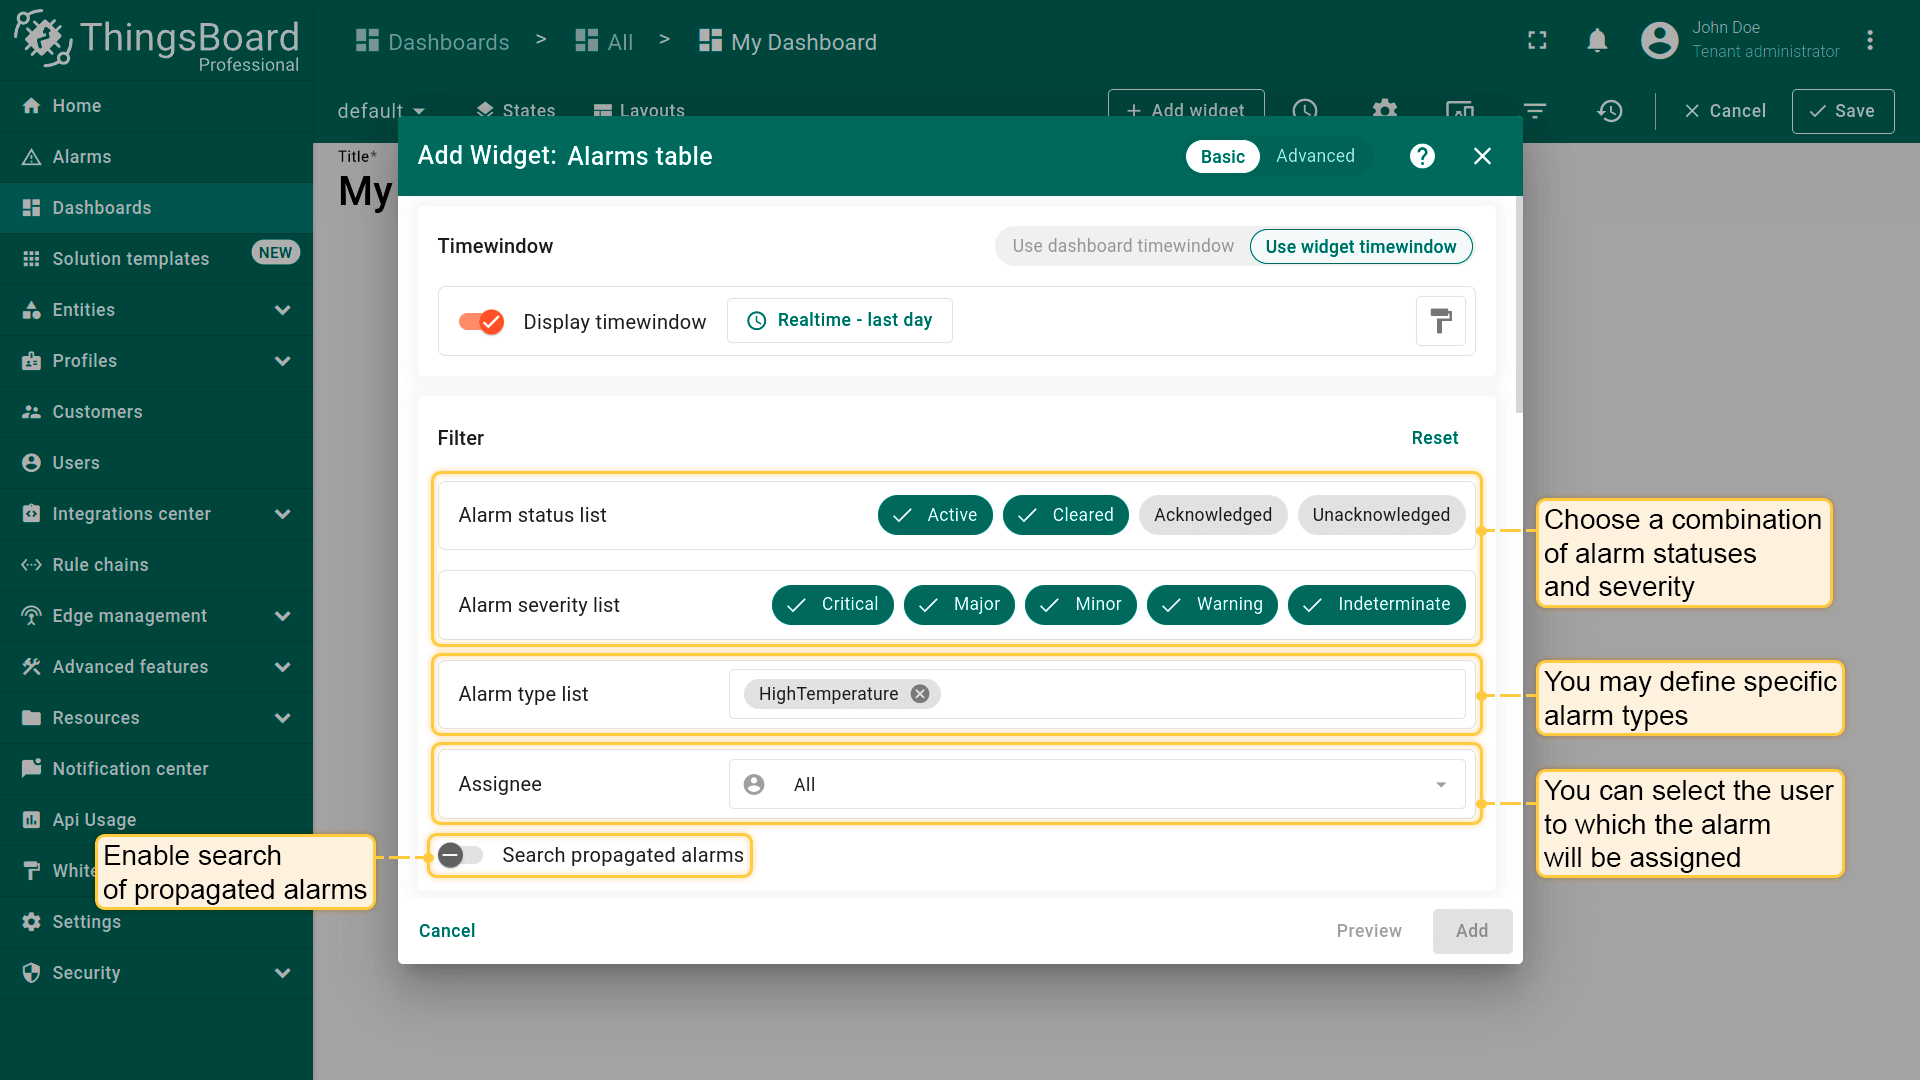1920x1080 pixels.
Task: Remove the HighTemperature alarm type chip
Action: [920, 694]
